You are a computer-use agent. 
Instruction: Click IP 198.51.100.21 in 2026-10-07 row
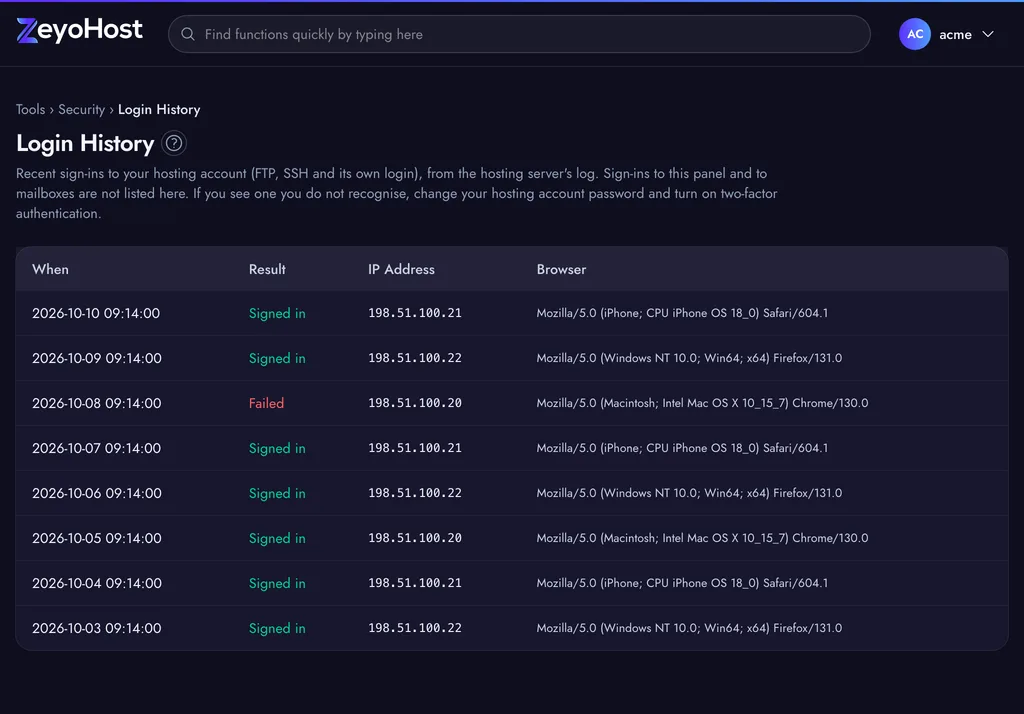[415, 448]
